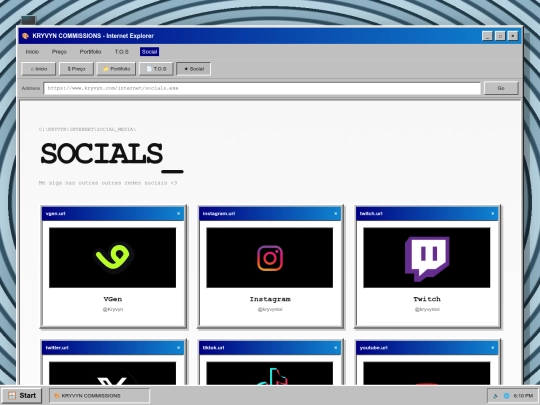Screen dimensions: 540x405
Task: Click the 'Me siga nas outras' subtitle text
Action: [108, 183]
